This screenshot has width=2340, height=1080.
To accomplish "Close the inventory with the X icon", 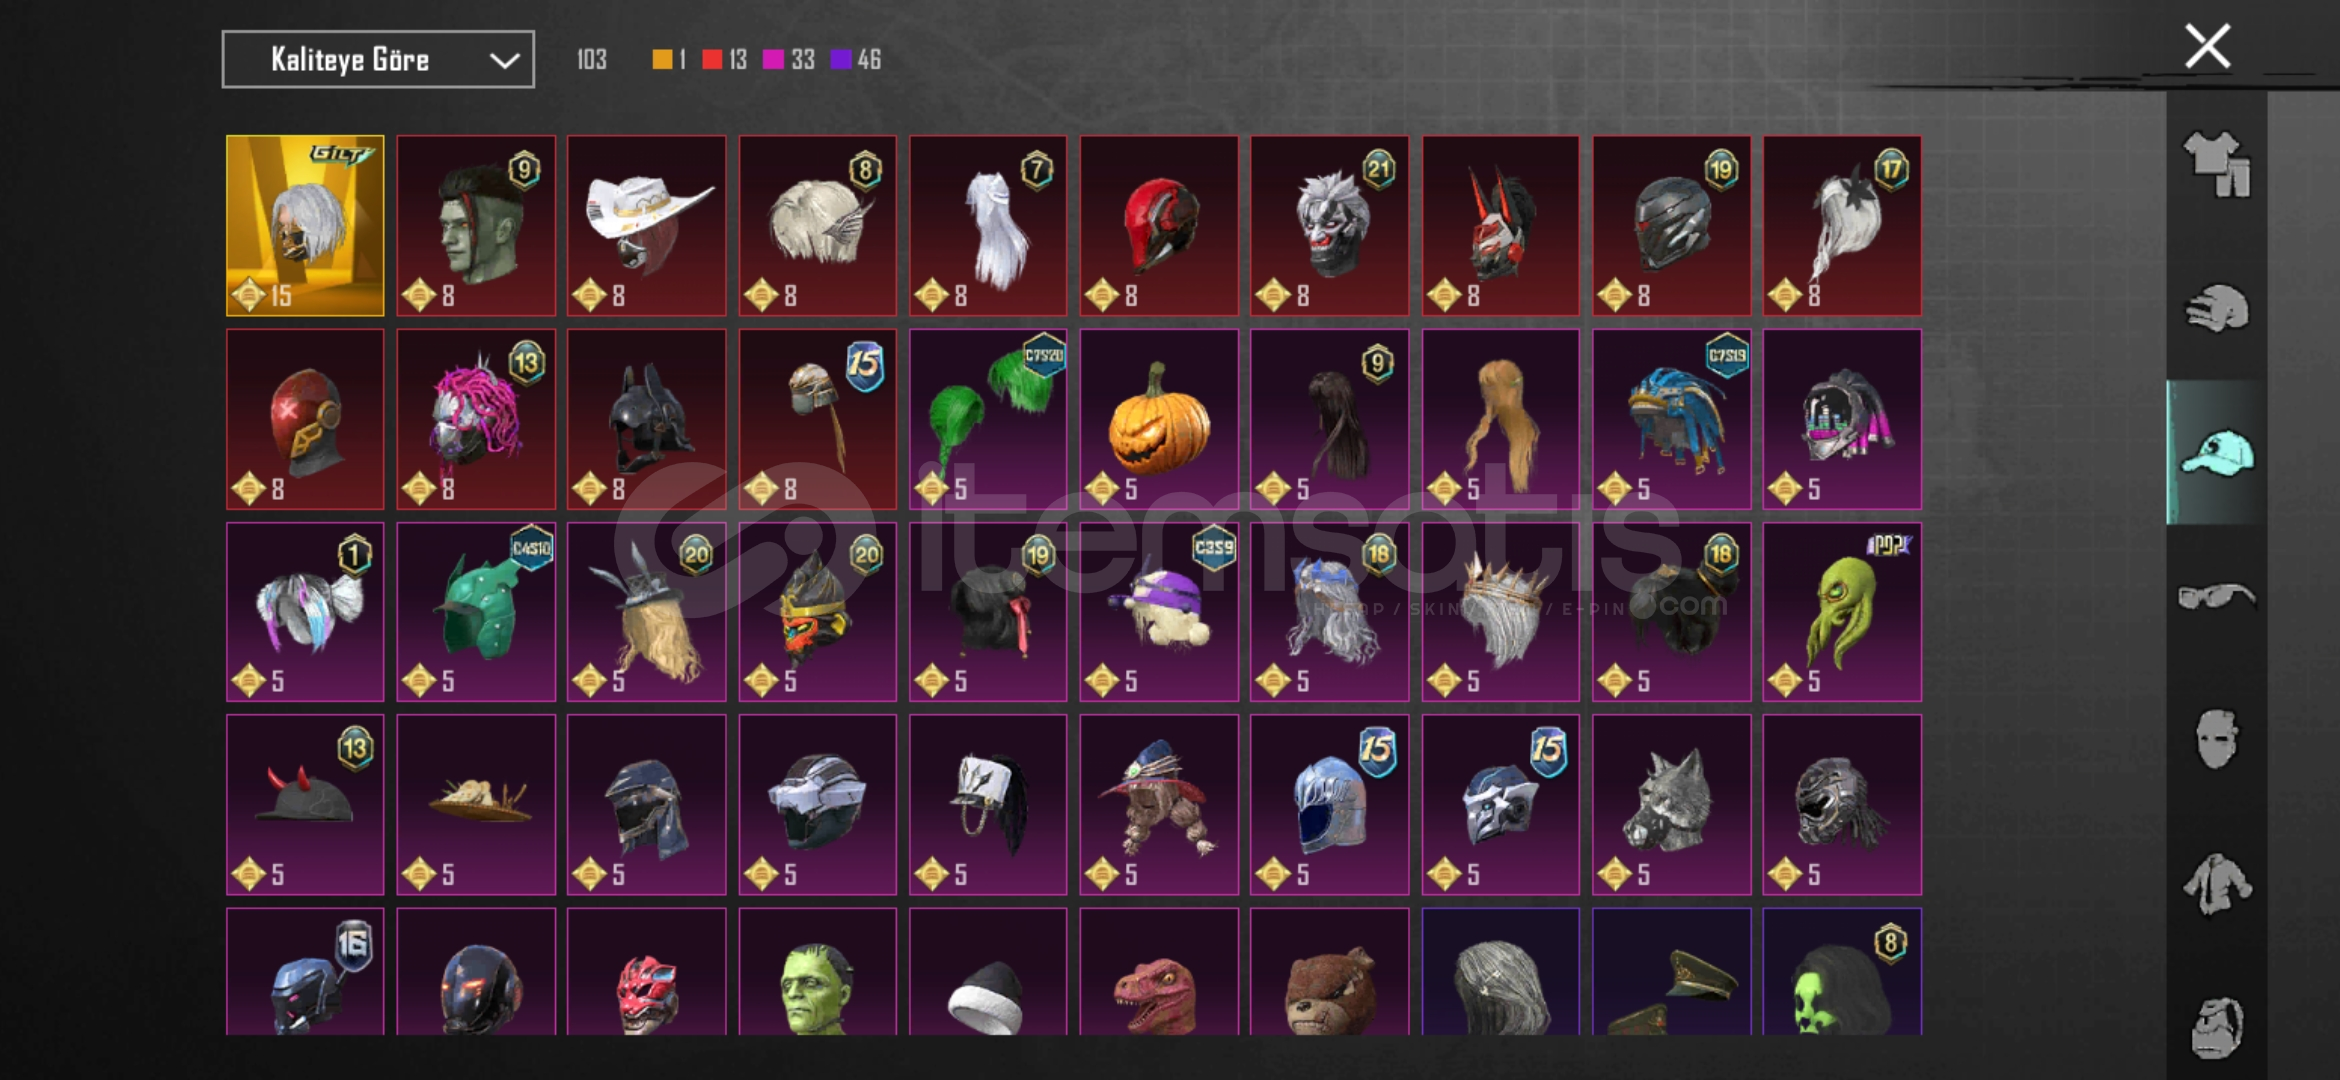I will 2207,46.
